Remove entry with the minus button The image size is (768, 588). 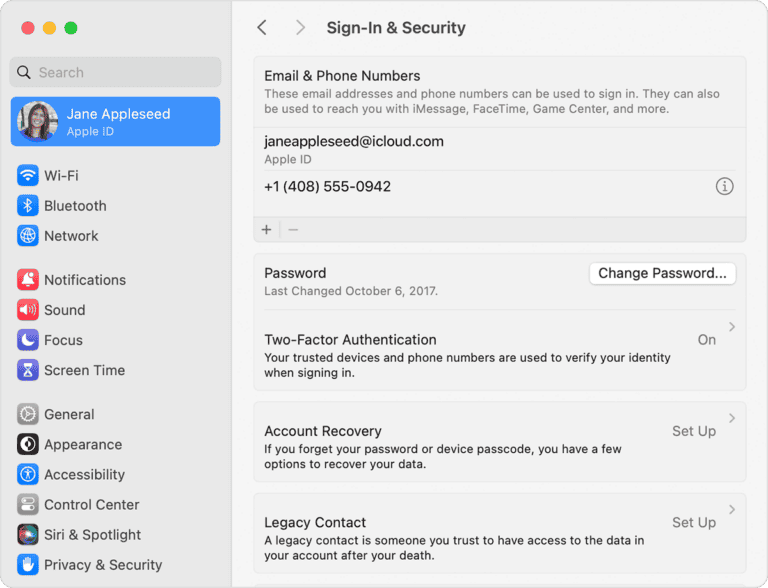point(293,229)
